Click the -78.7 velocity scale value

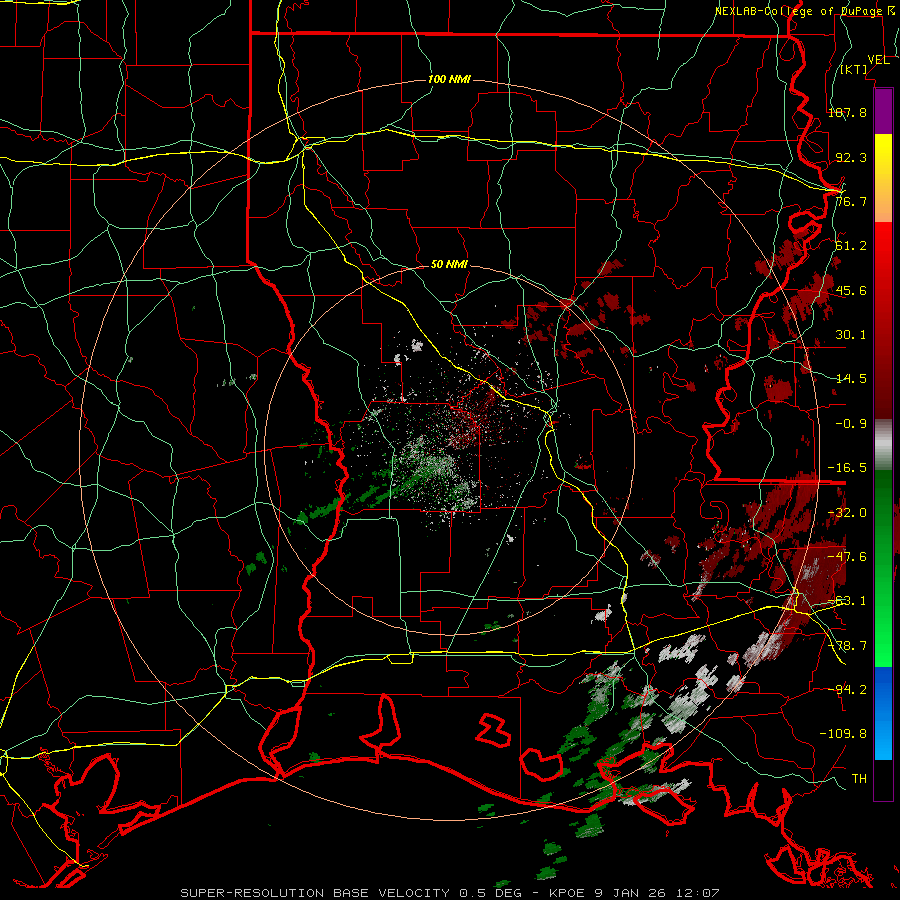coord(847,646)
